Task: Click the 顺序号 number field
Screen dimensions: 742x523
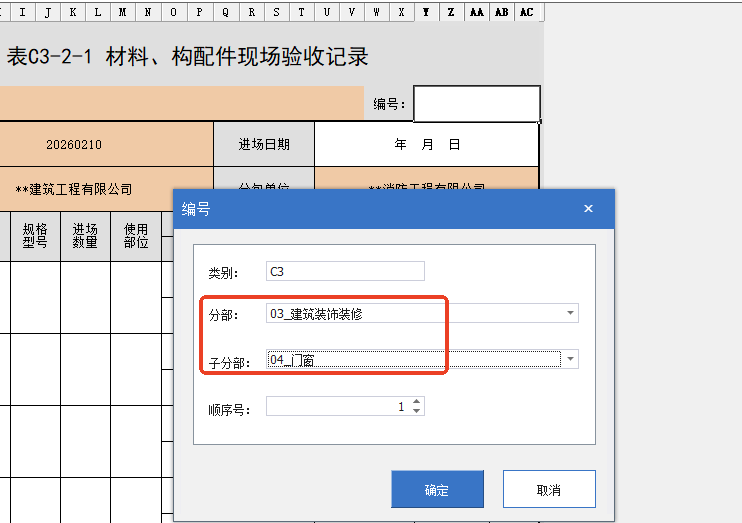Action: pos(337,407)
